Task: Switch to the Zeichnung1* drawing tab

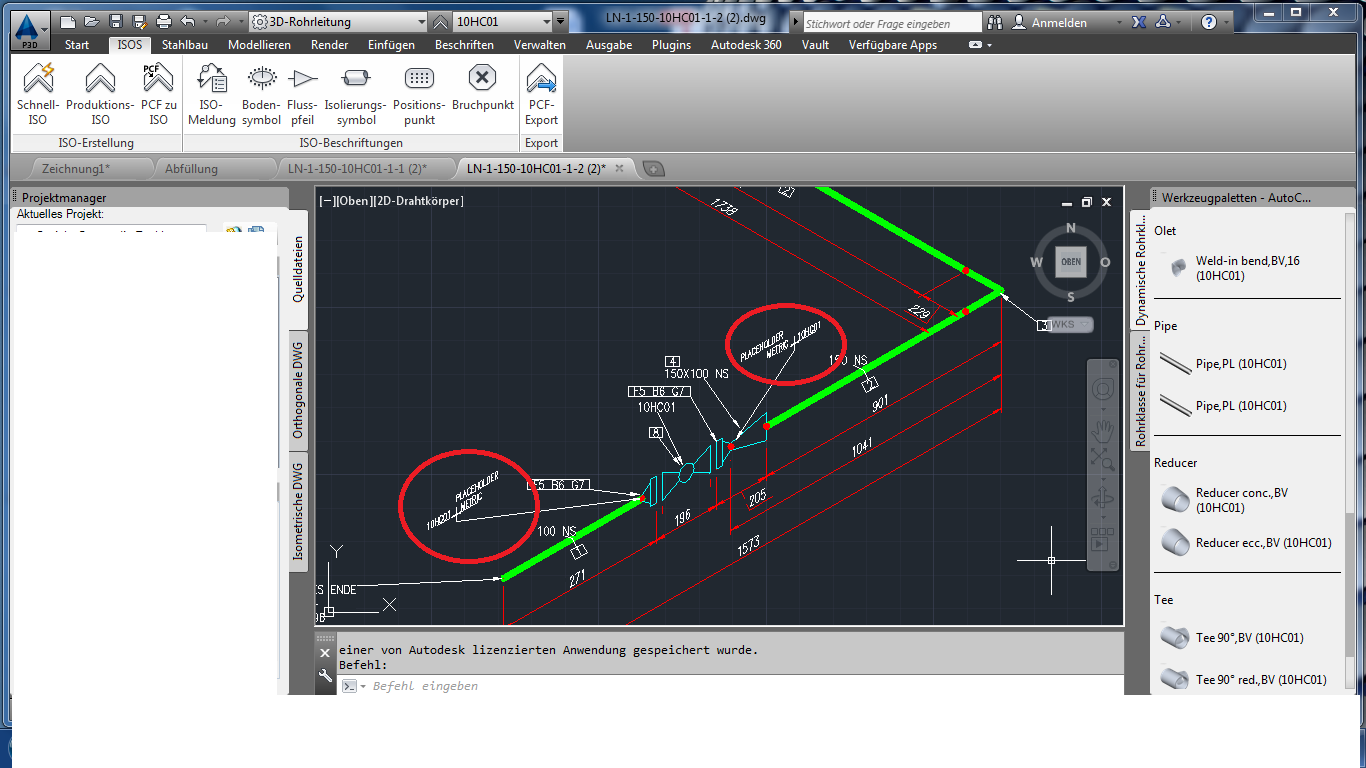Action: coord(76,169)
